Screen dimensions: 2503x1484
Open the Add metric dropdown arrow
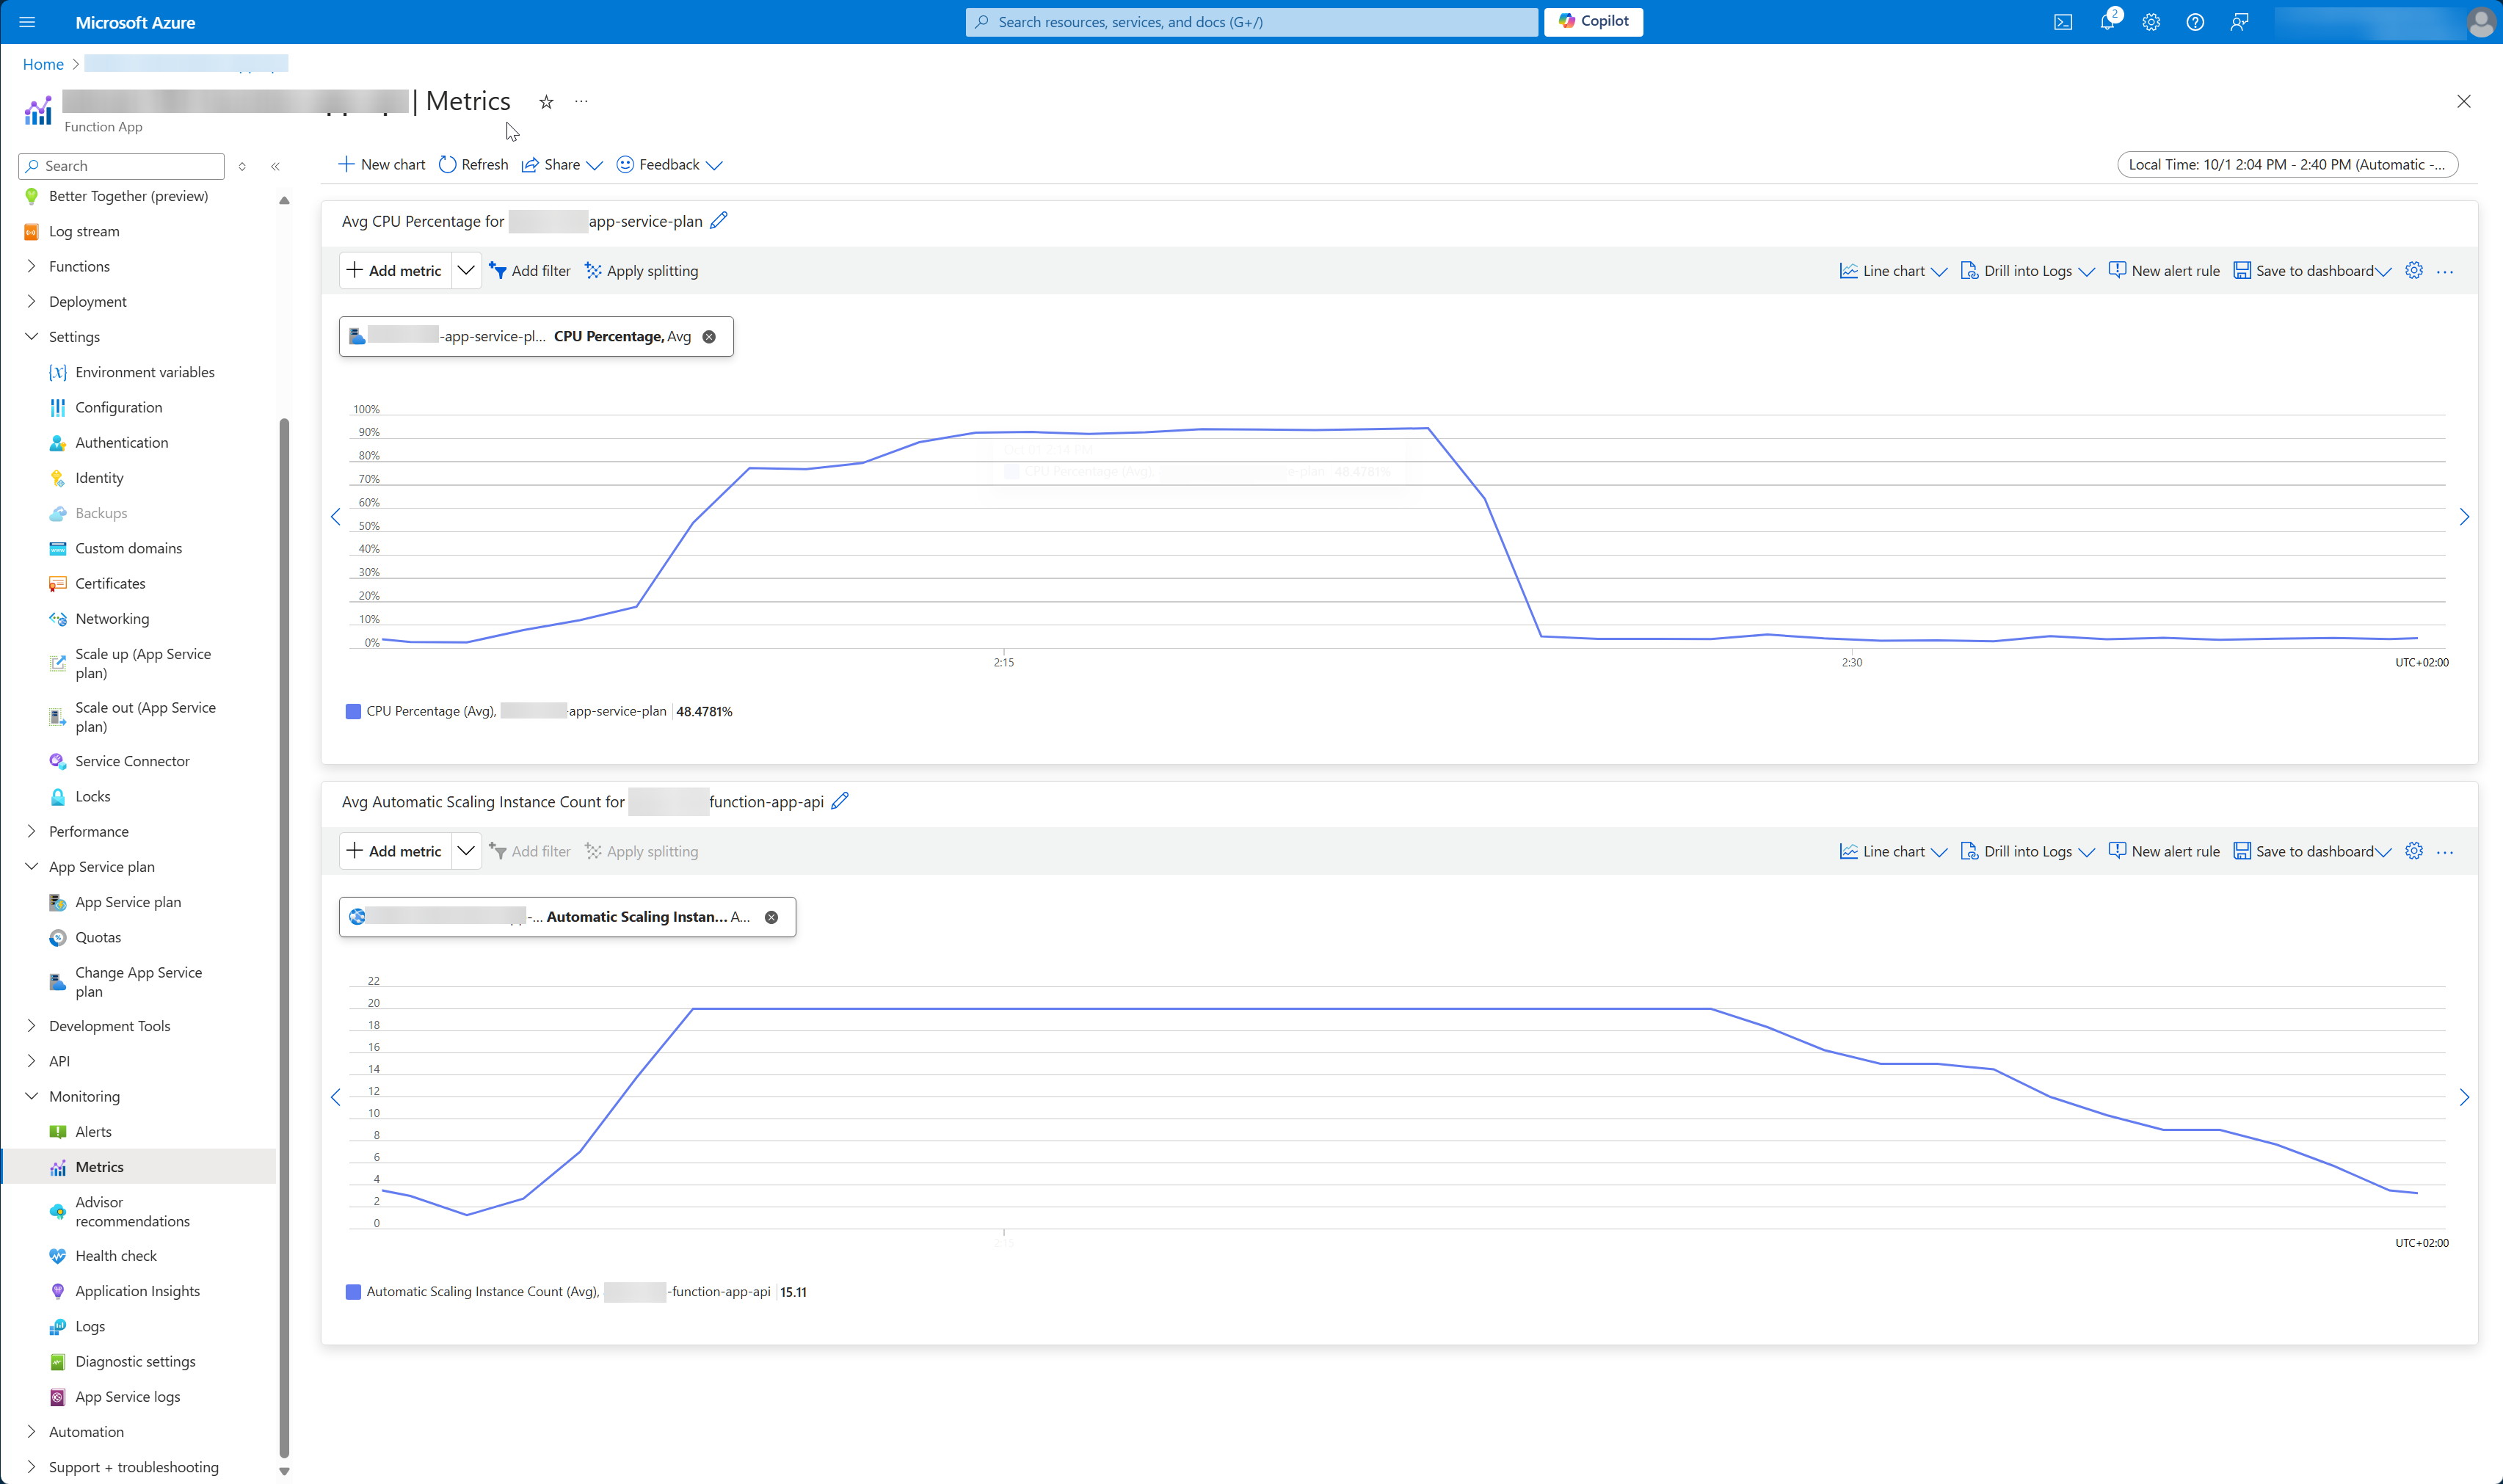[x=465, y=270]
